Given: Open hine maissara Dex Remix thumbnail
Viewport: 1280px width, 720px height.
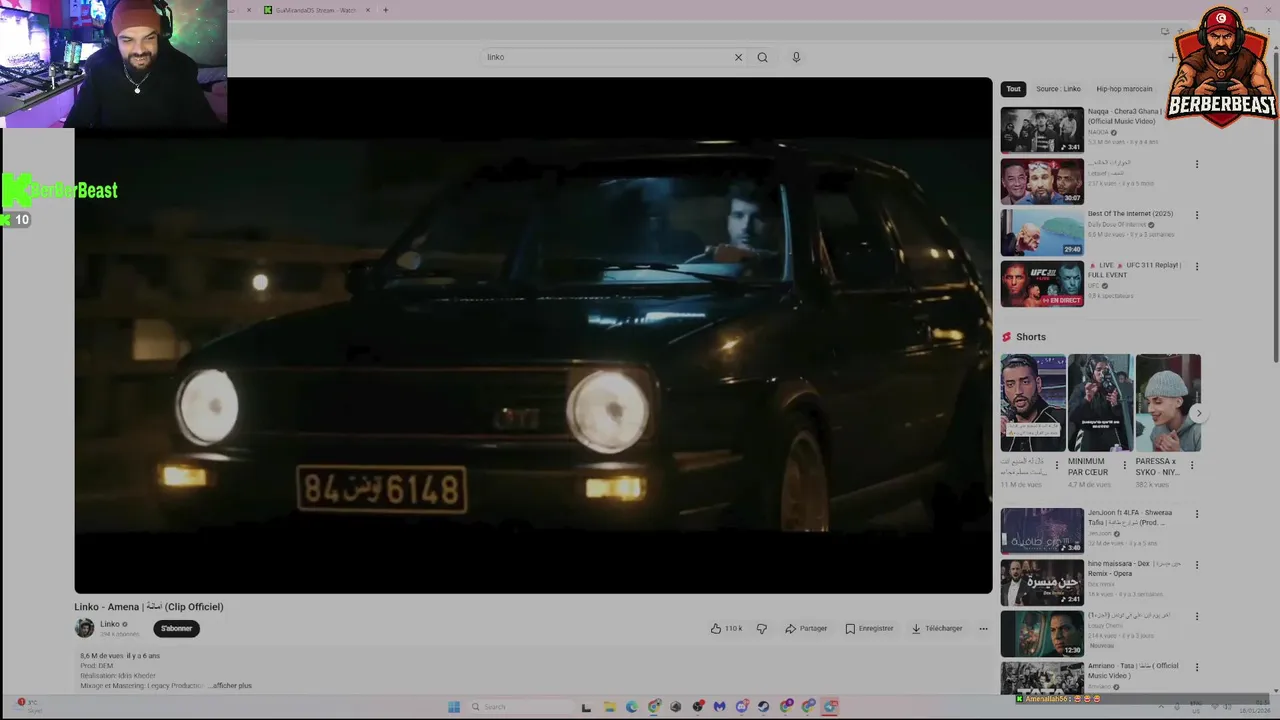Looking at the screenshot, I should [x=1042, y=582].
